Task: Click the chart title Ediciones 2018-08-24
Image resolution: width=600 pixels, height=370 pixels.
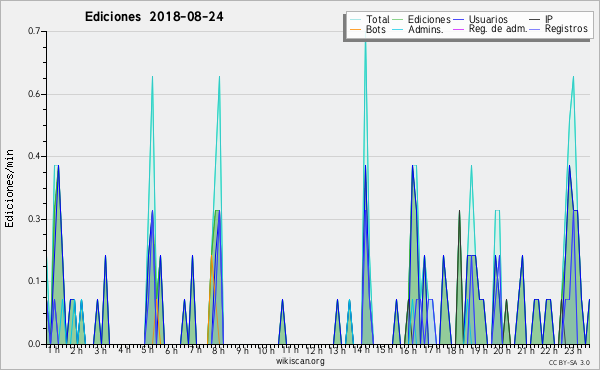Action: (x=154, y=17)
